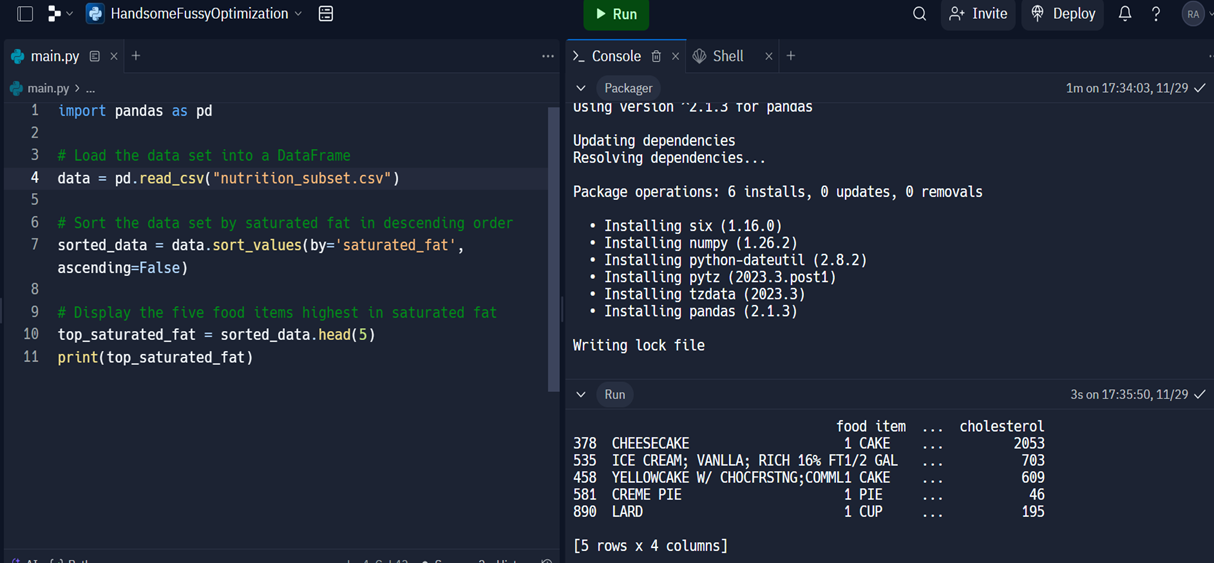
Task: Toggle the left sidebar panel icon
Action: click(x=25, y=14)
